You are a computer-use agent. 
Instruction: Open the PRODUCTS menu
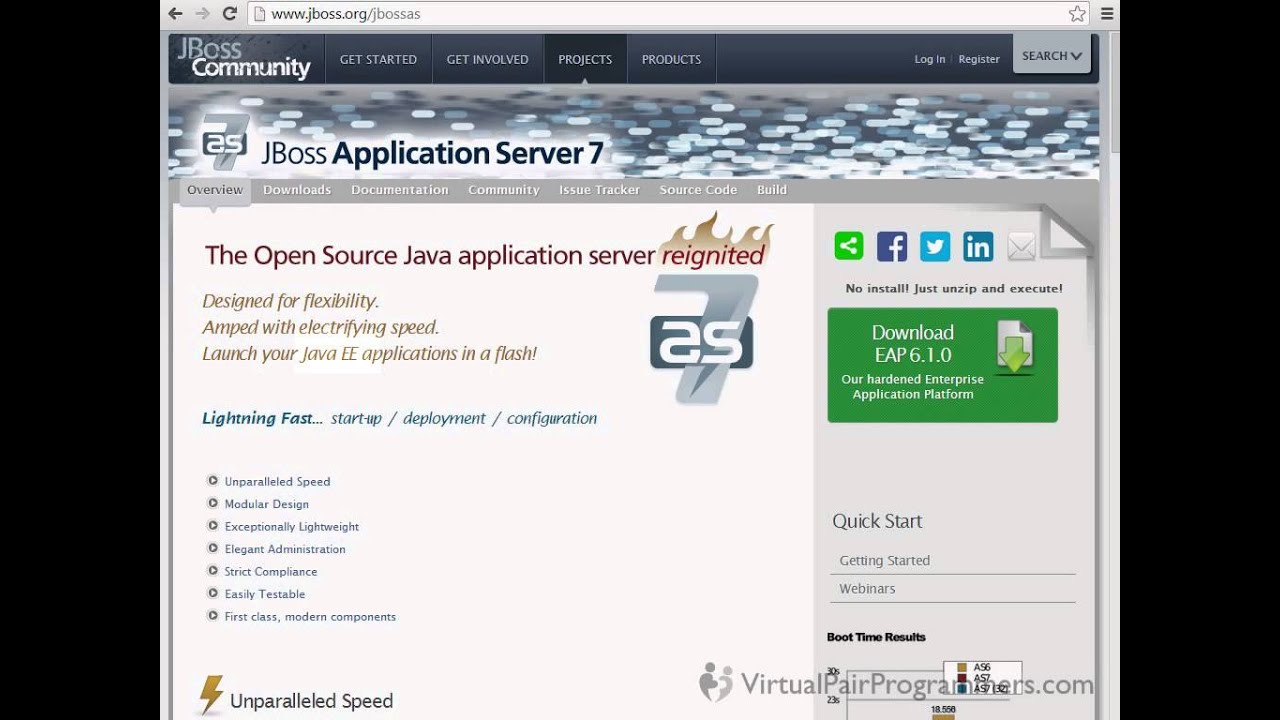[671, 59]
